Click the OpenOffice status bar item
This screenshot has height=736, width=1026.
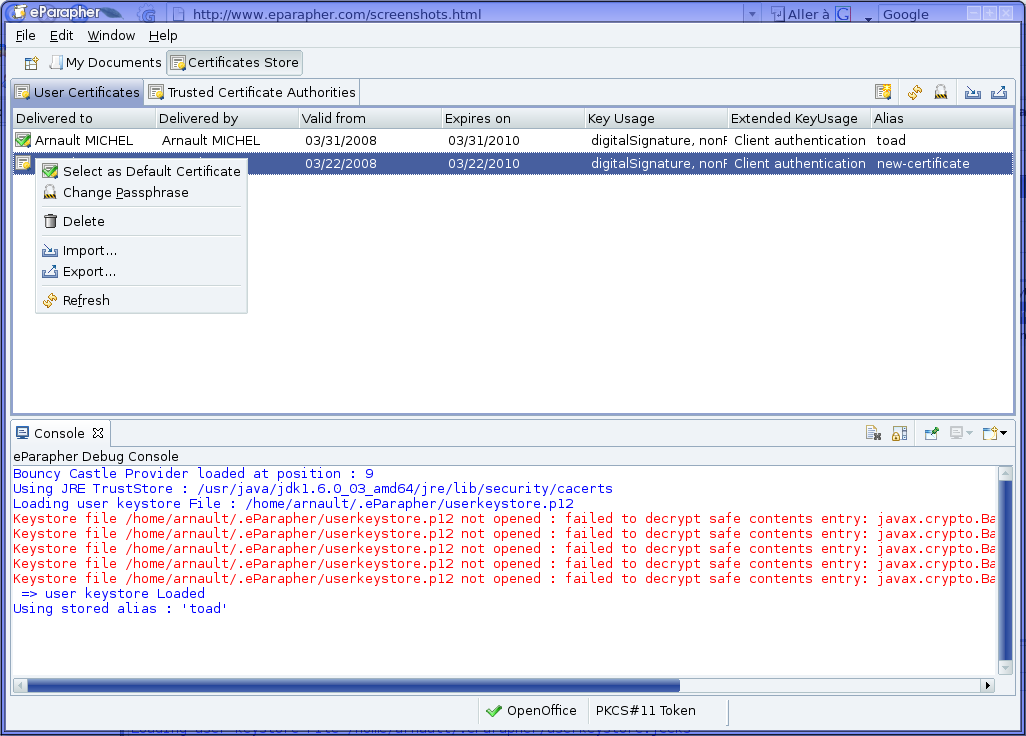[531, 710]
